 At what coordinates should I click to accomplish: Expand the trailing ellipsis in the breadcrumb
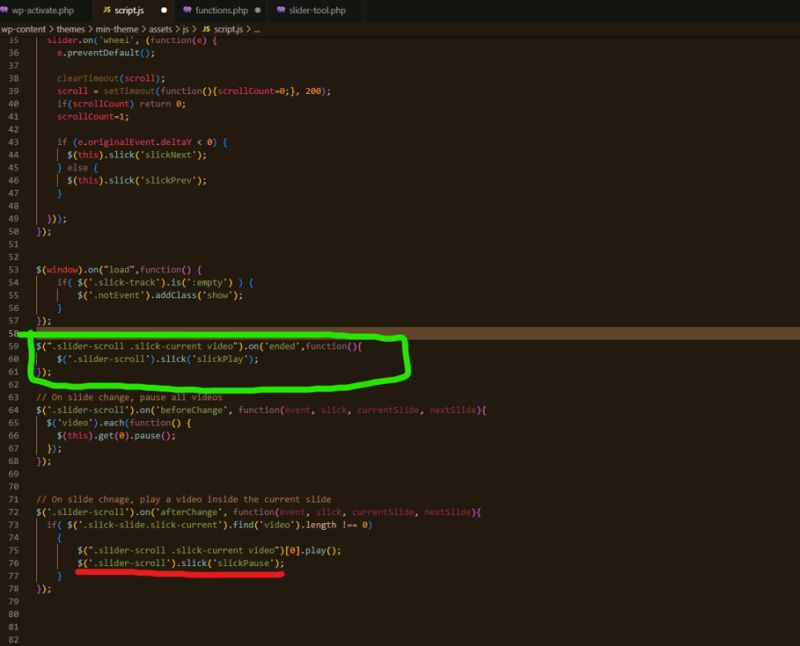(x=258, y=29)
